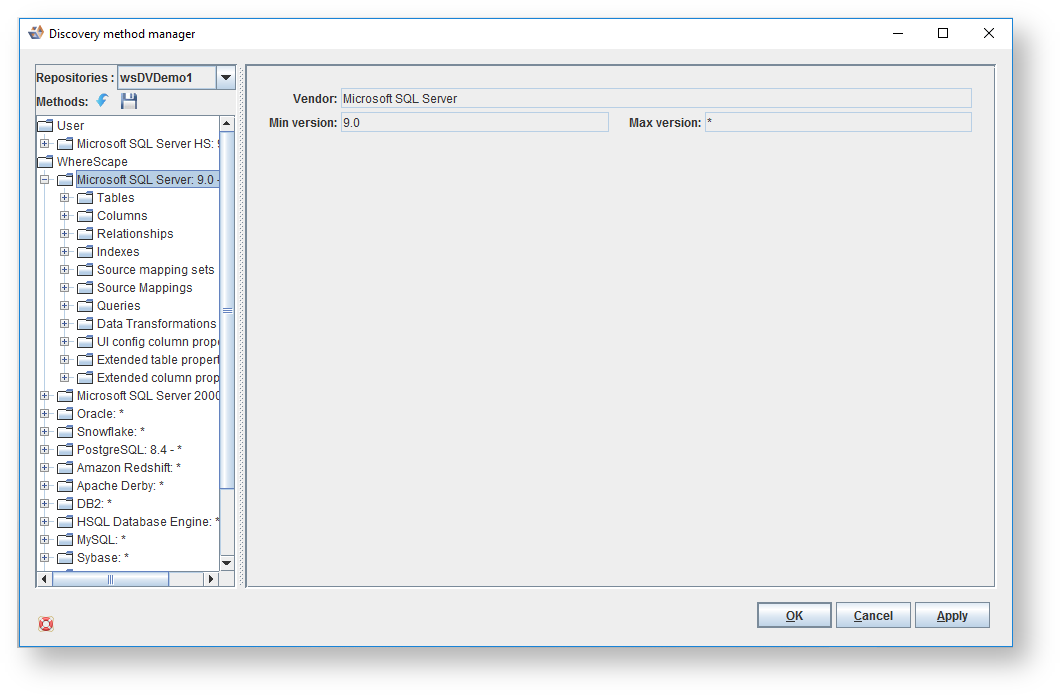Click the OK button
Screen dimensions: 1061x696
pyautogui.click(x=794, y=616)
